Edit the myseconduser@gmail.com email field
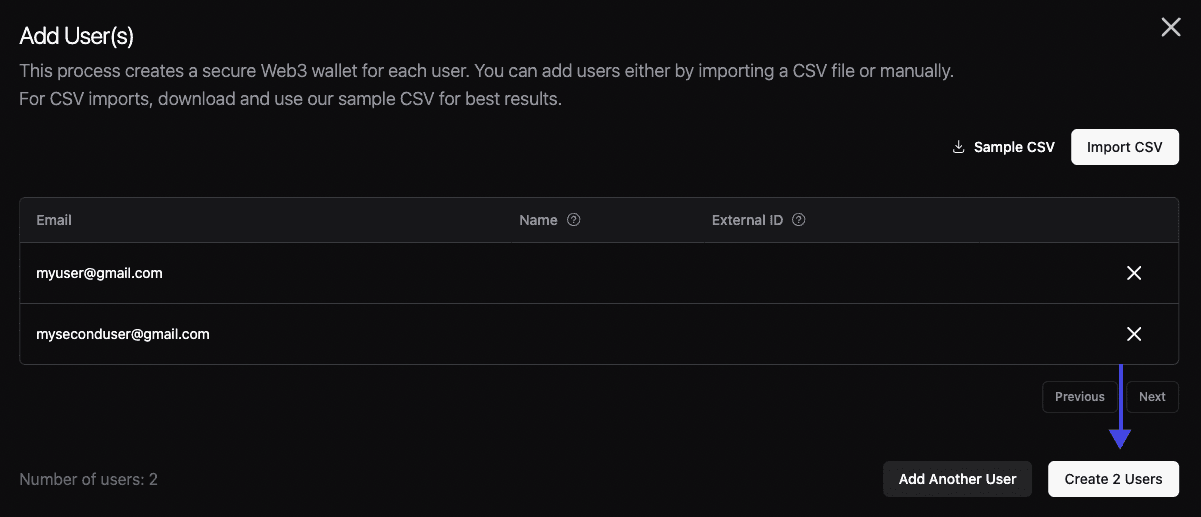 [123, 334]
